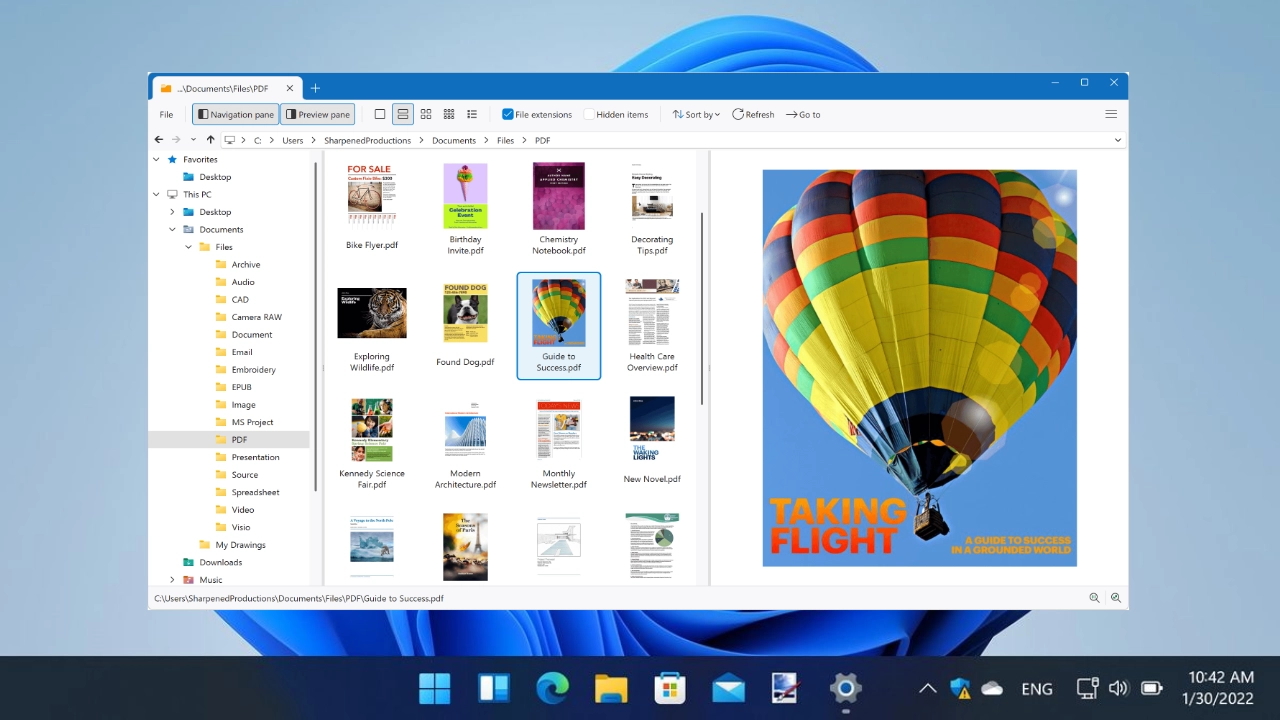Viewport: 1280px width, 720px height.
Task: Launch Microsoft Edge from taskbar
Action: [552, 688]
